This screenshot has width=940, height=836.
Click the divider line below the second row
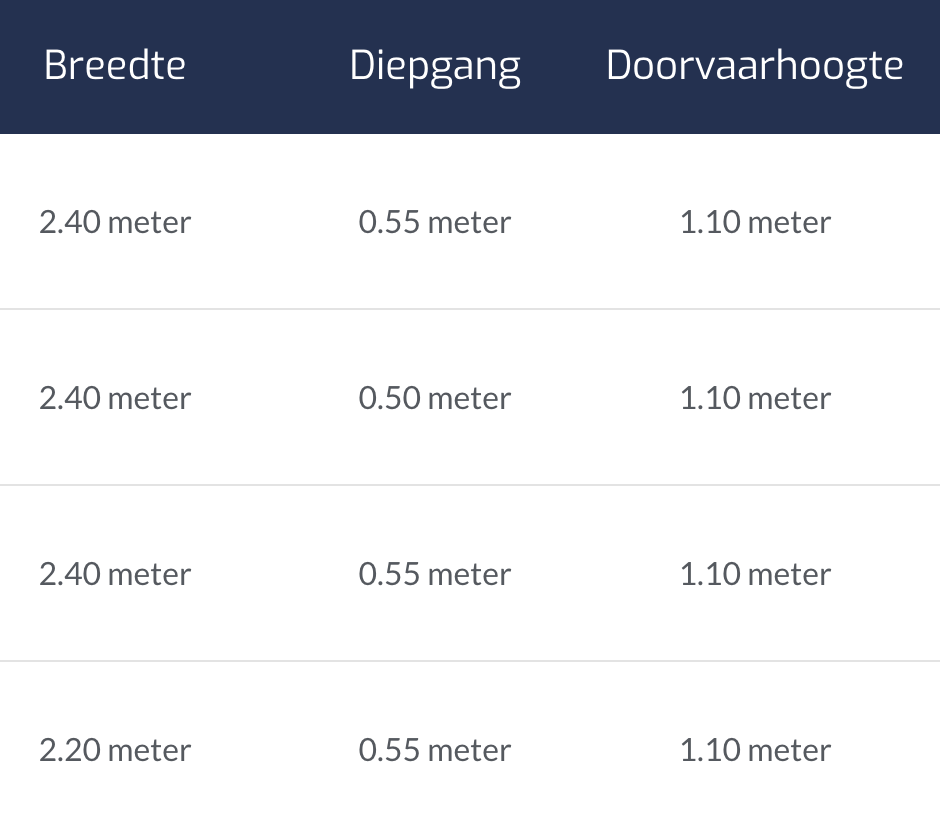point(470,485)
